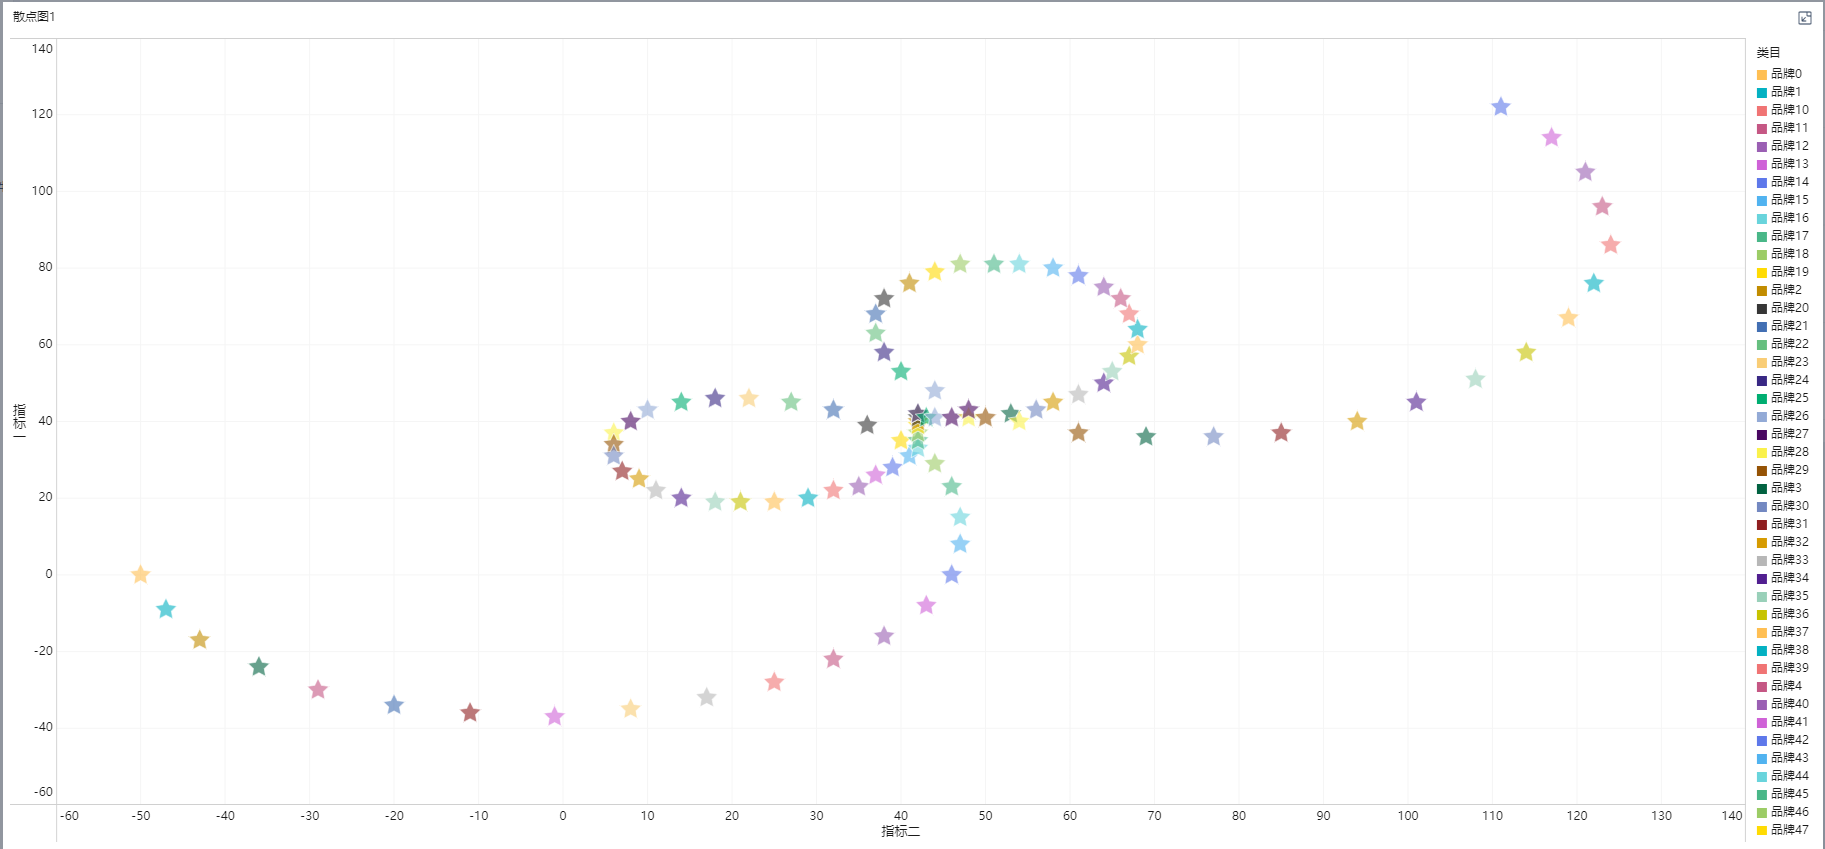Screen dimensions: 1825x849
Task: Click the 品牌0 legend color swatch
Action: pos(1762,75)
